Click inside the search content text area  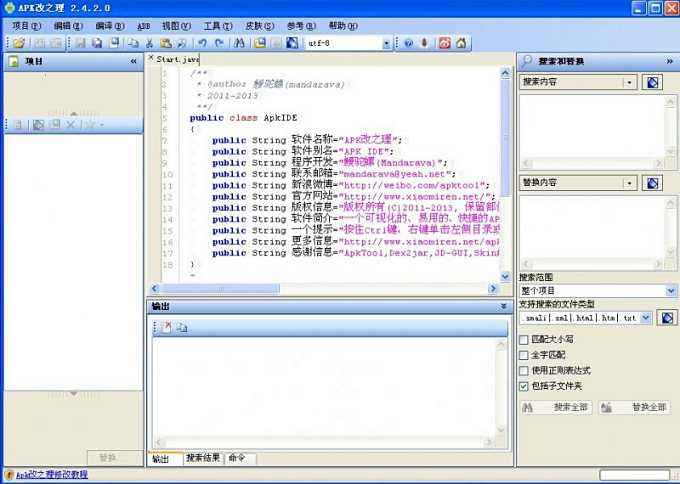pos(592,127)
